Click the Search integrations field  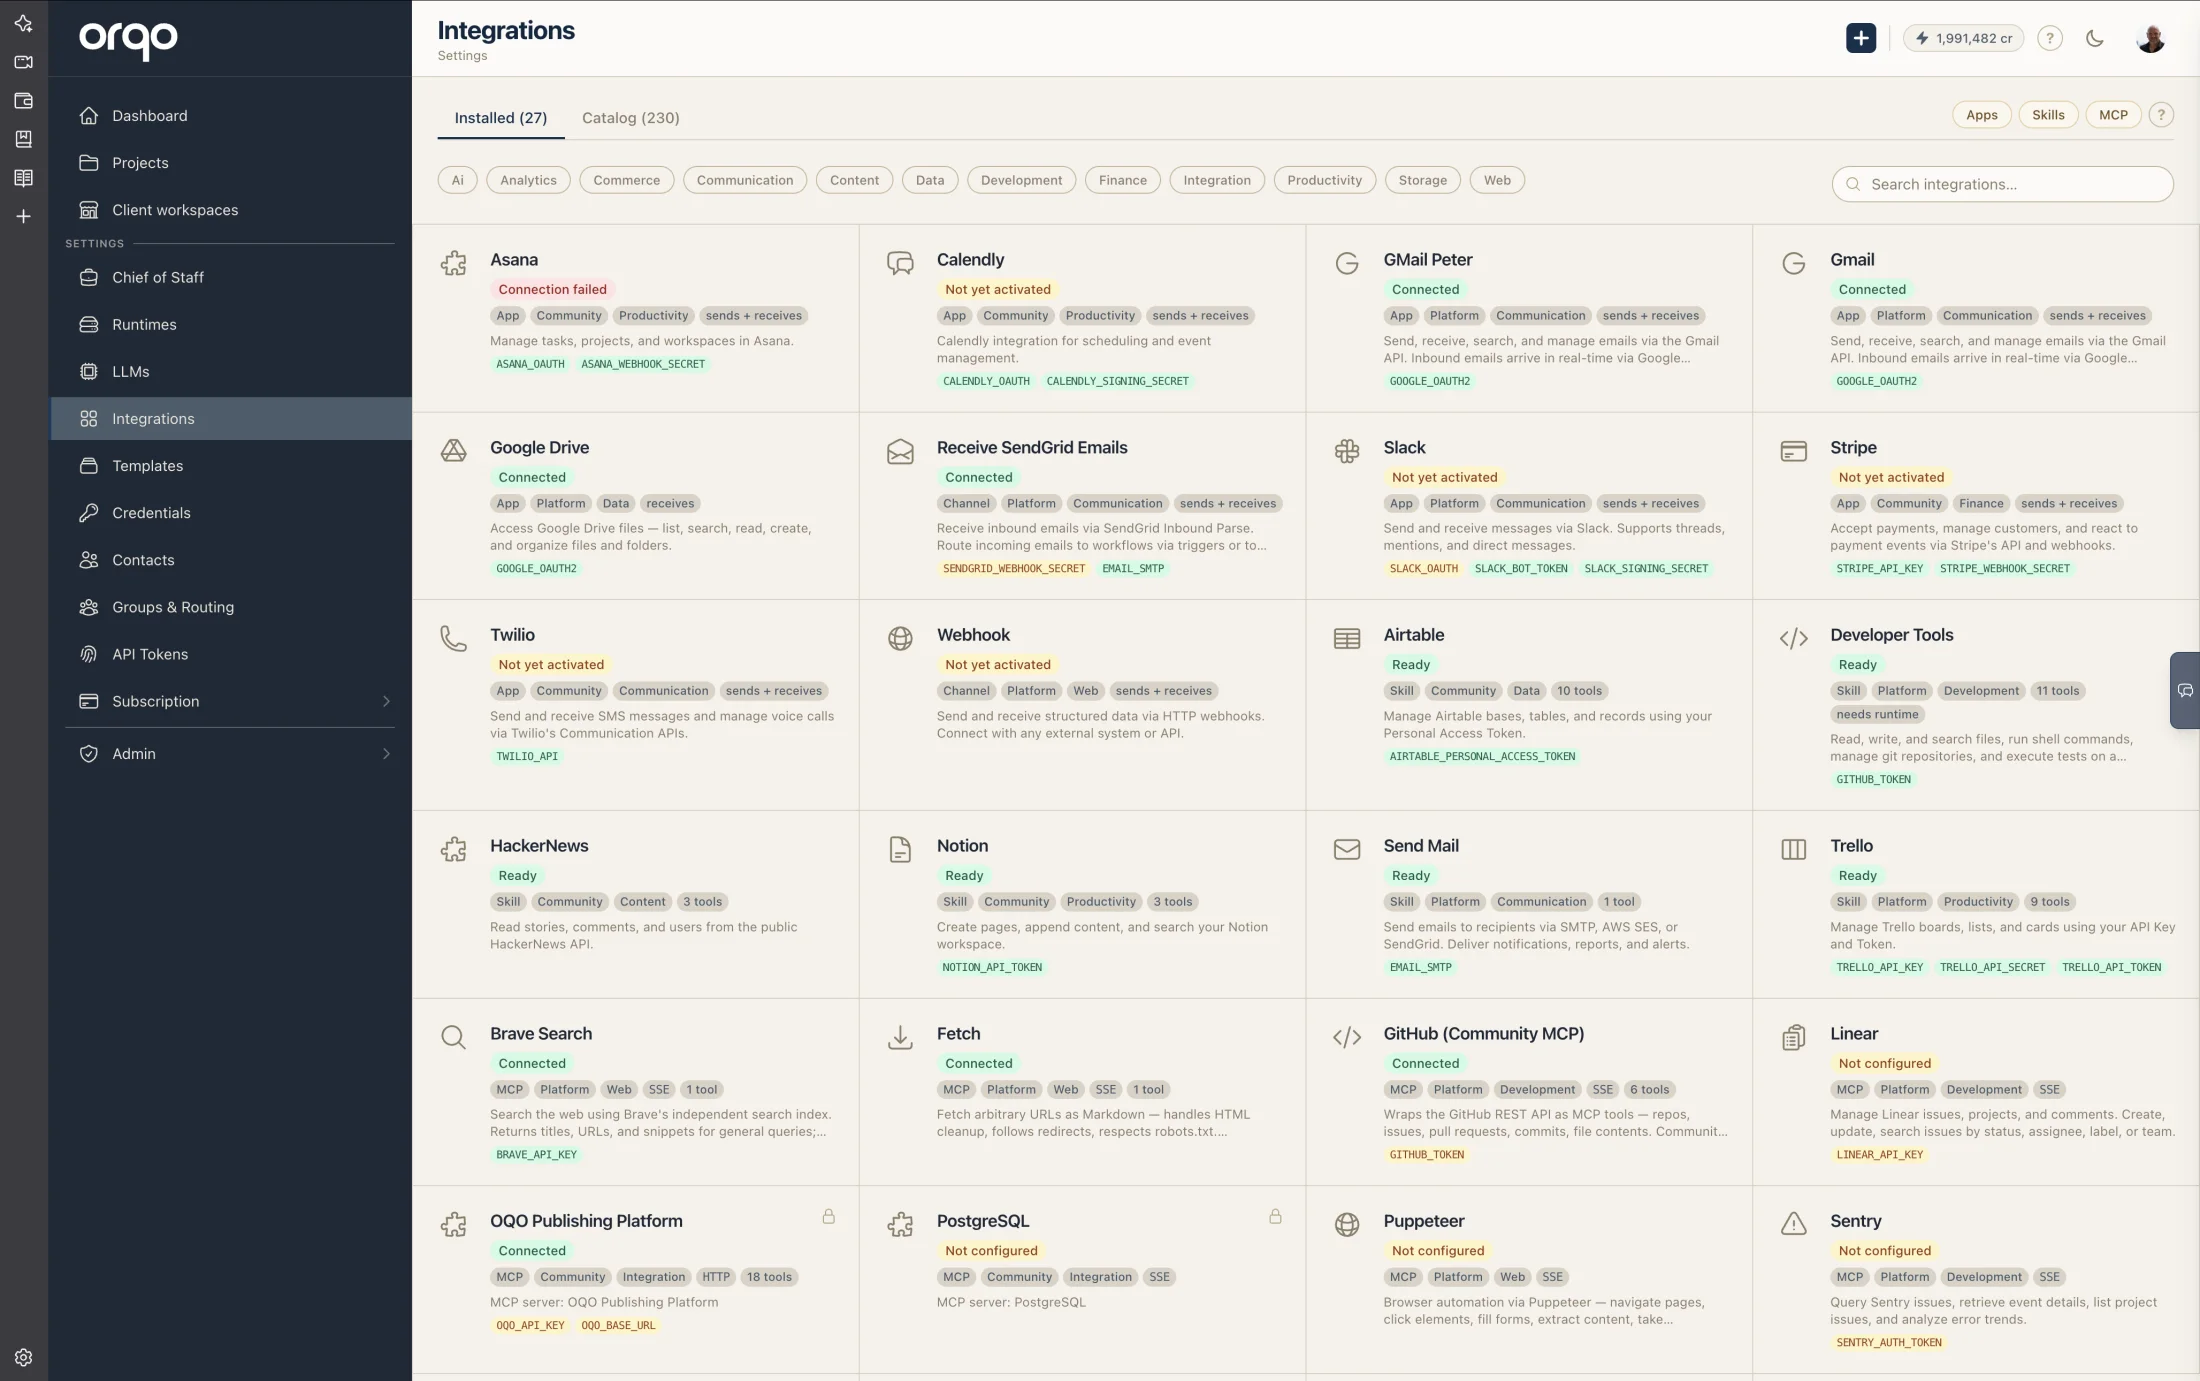pyautogui.click(x=2002, y=184)
